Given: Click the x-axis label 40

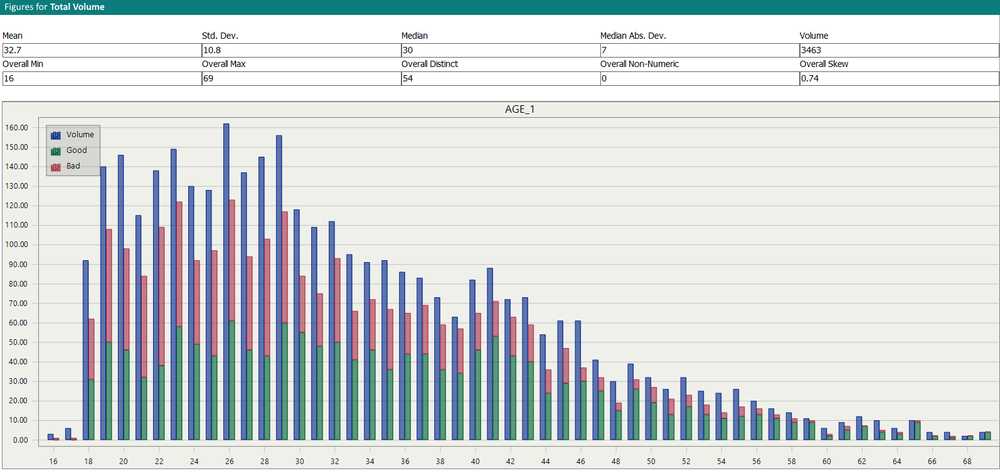Looking at the screenshot, I should coord(475,461).
